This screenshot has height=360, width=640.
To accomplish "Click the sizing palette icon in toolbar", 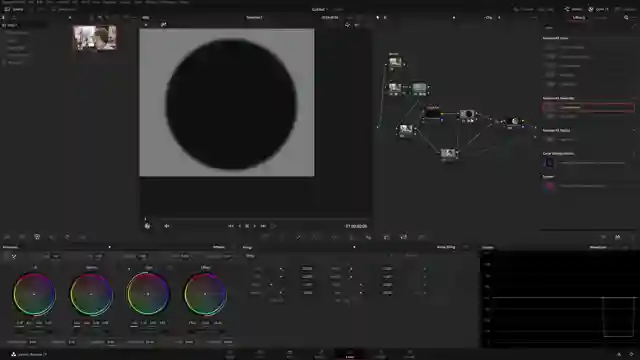I will coord(403,237).
